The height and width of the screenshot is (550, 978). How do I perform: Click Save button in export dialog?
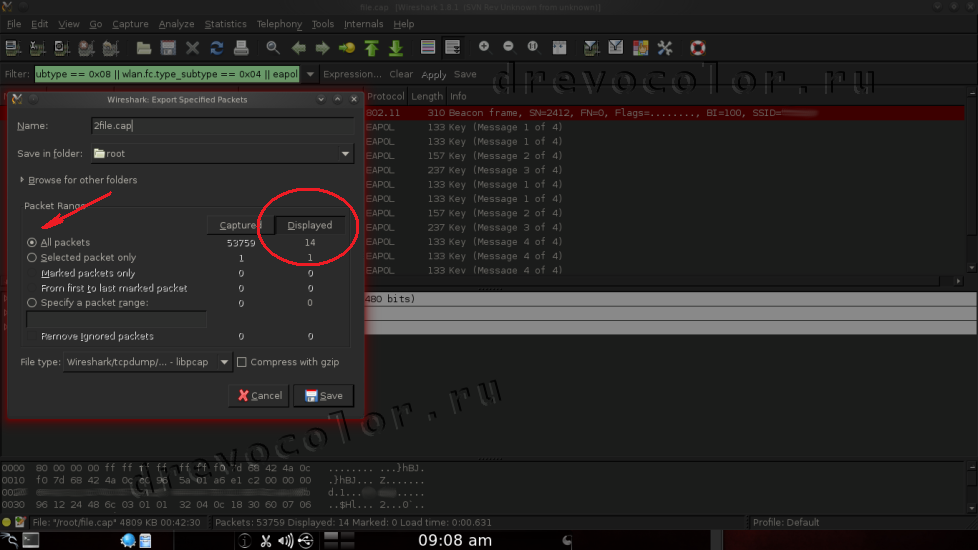point(324,395)
